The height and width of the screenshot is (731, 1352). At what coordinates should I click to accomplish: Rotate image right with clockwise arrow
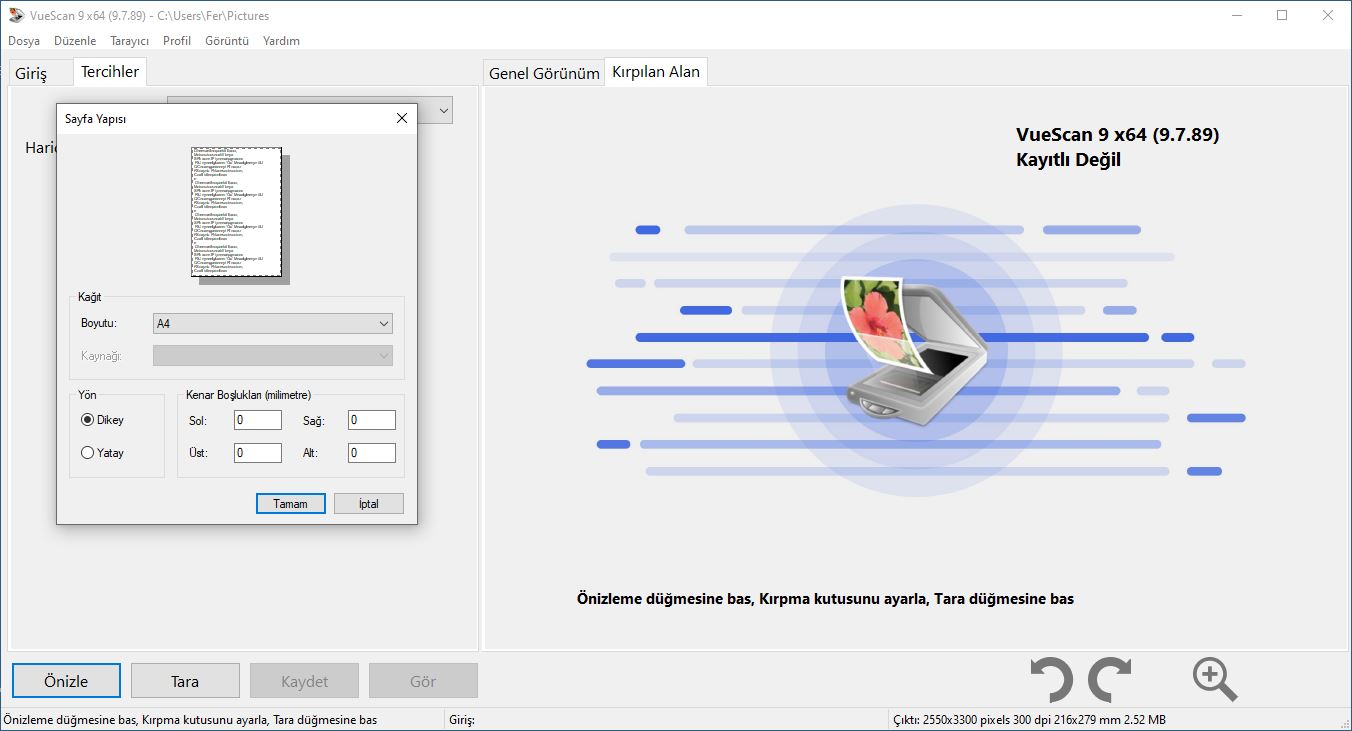point(1109,680)
